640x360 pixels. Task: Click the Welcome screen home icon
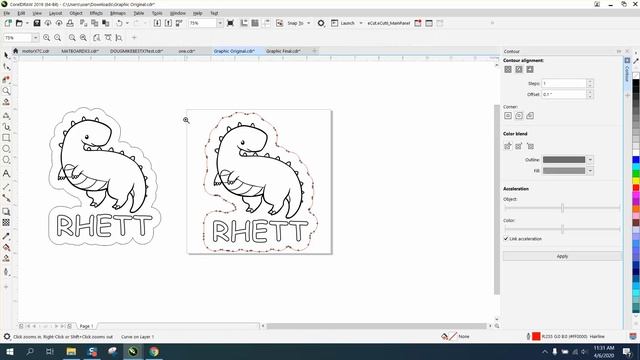coord(16,51)
